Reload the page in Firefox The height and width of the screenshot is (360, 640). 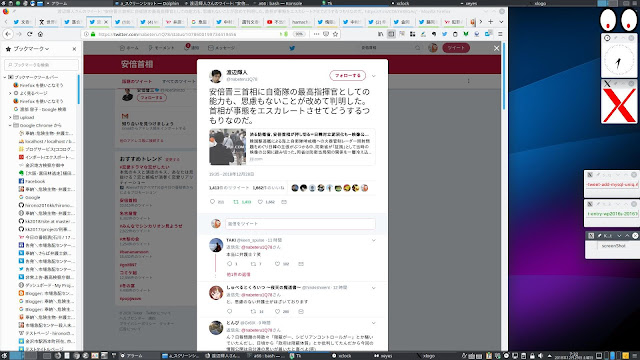point(29,34)
